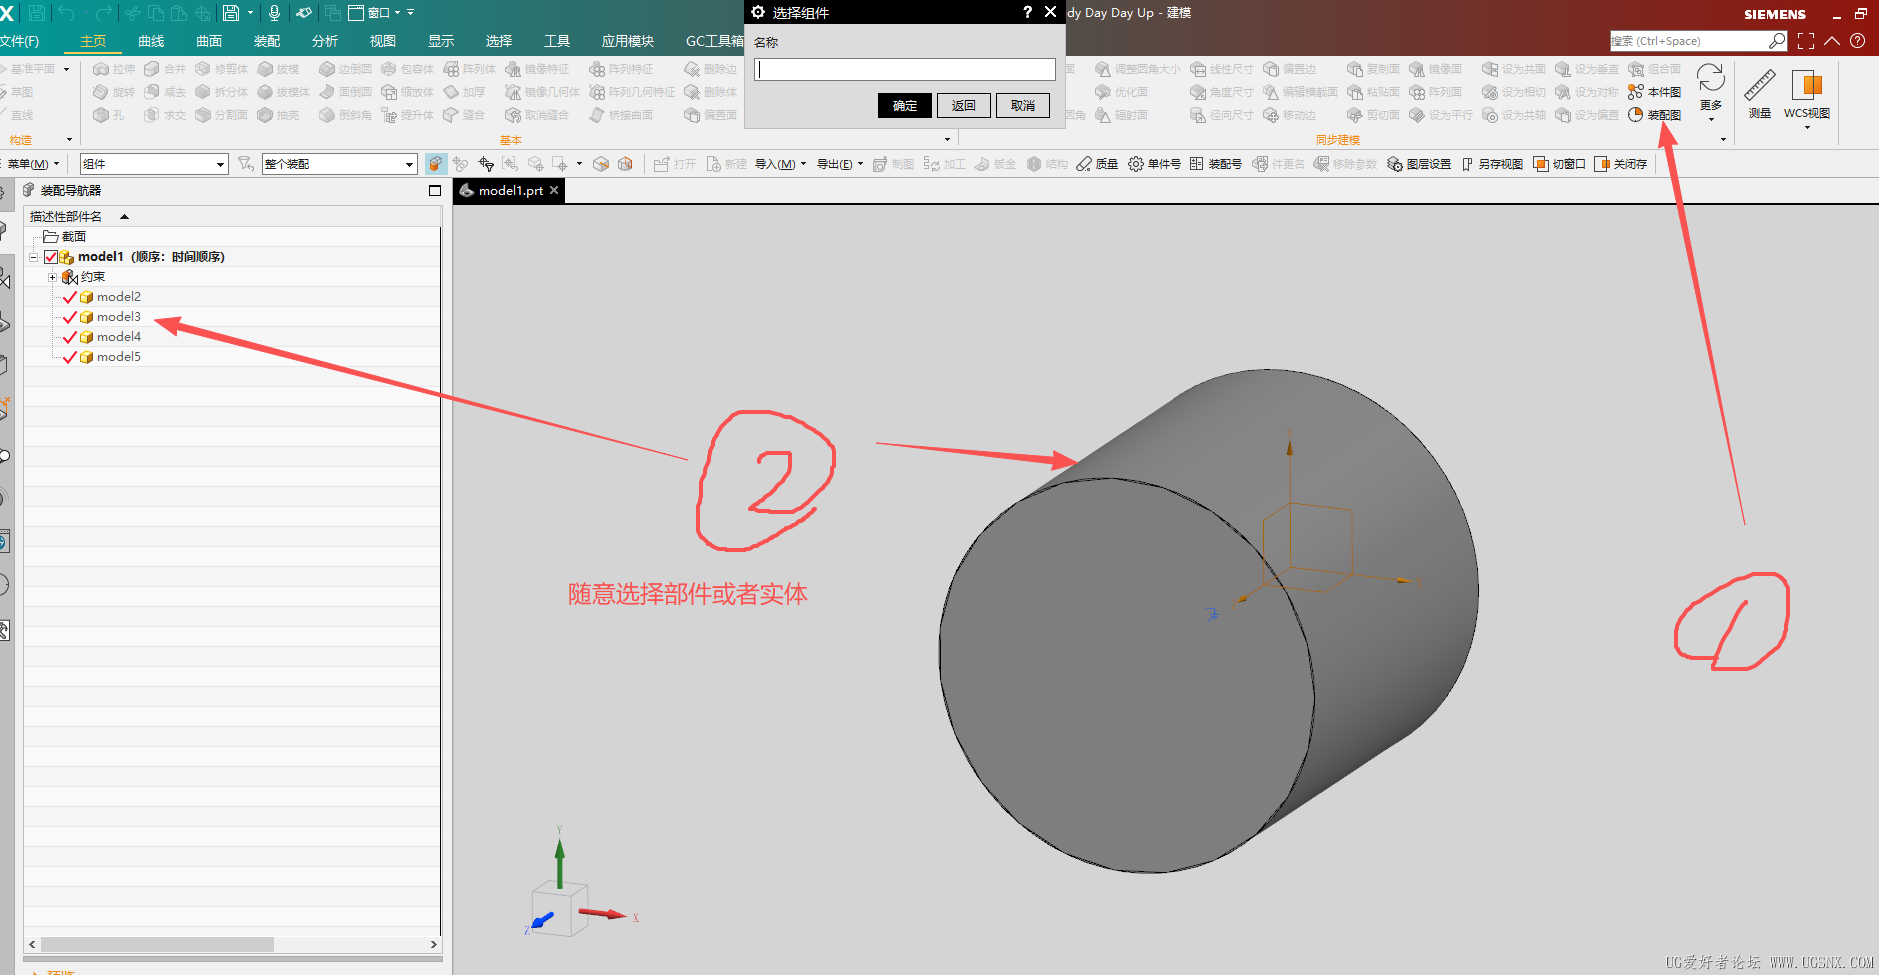Switch to the 分析 ribbon tab

[325, 41]
